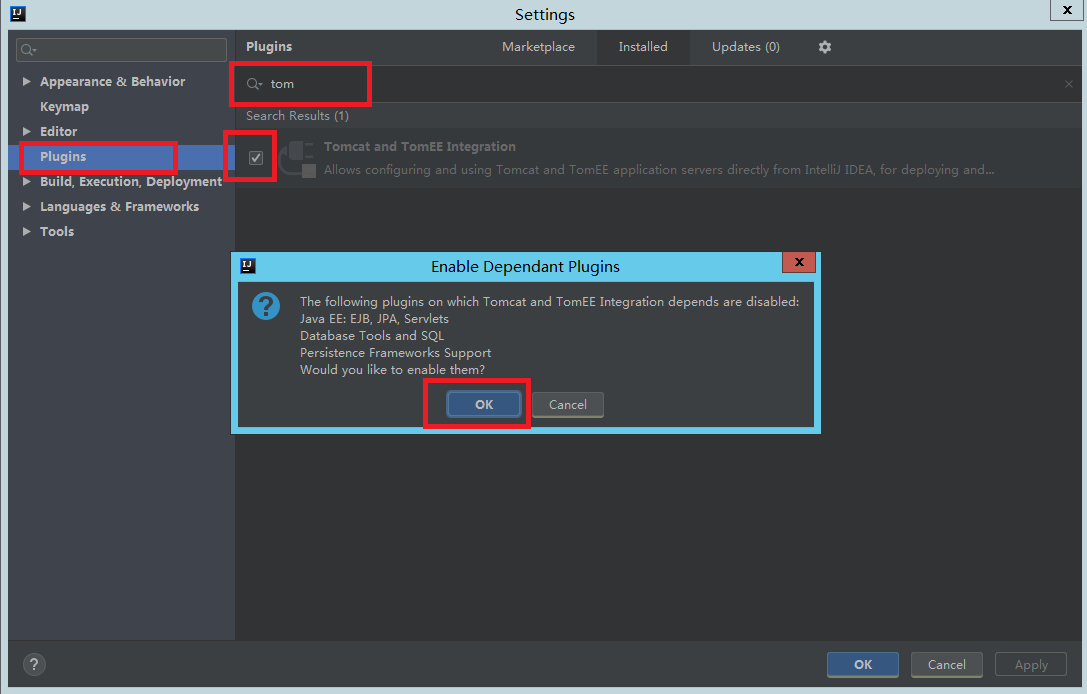Toggle the Tomcat and TomEE Integration checkbox
This screenshot has width=1087, height=694.
click(x=256, y=158)
